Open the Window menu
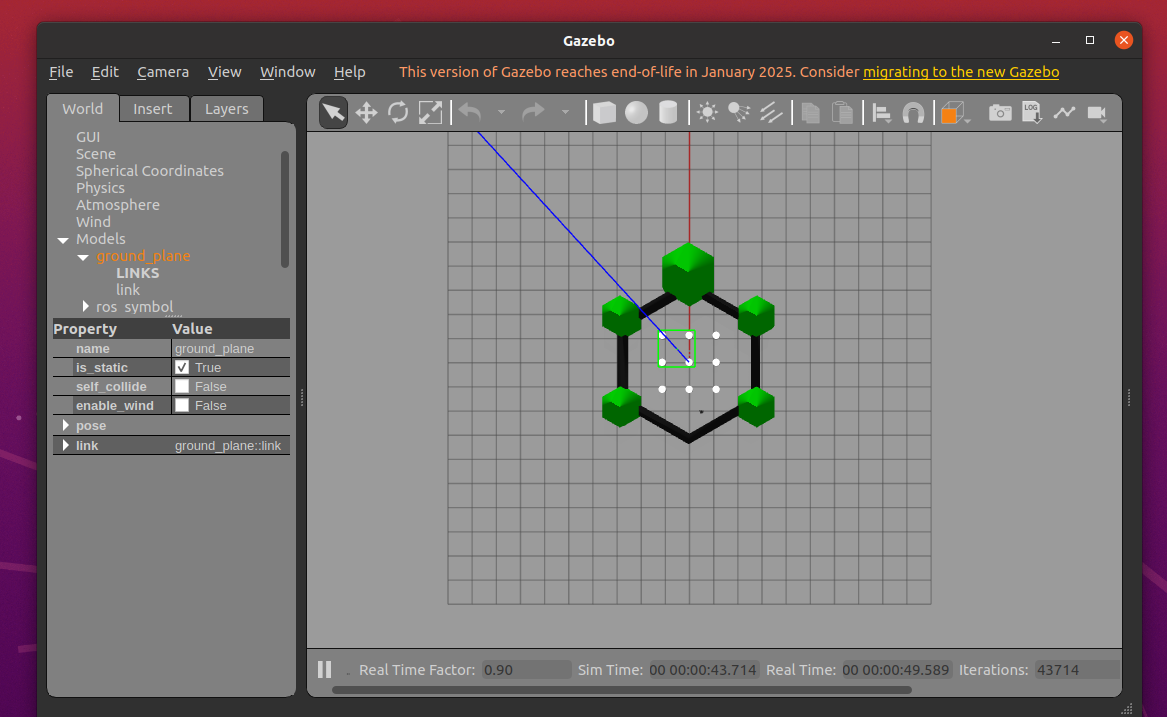The width and height of the screenshot is (1167, 717). tap(287, 71)
